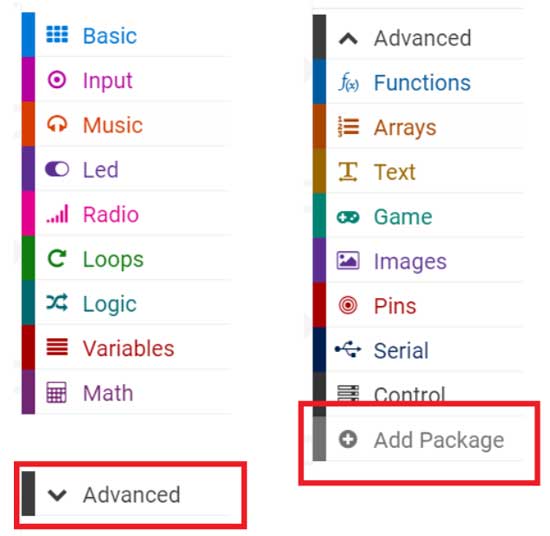Click the red Pins color bar
550x536 pixels.
[319, 306]
